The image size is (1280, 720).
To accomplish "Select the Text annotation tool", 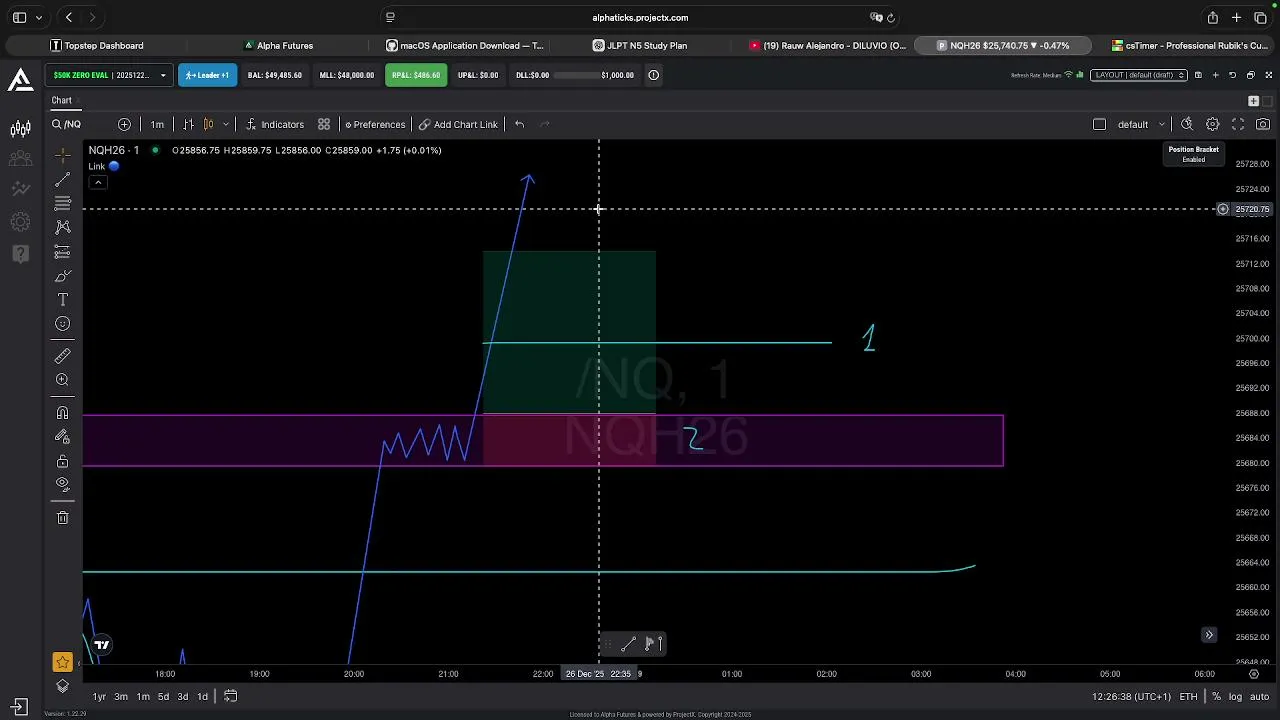I will pyautogui.click(x=62, y=300).
